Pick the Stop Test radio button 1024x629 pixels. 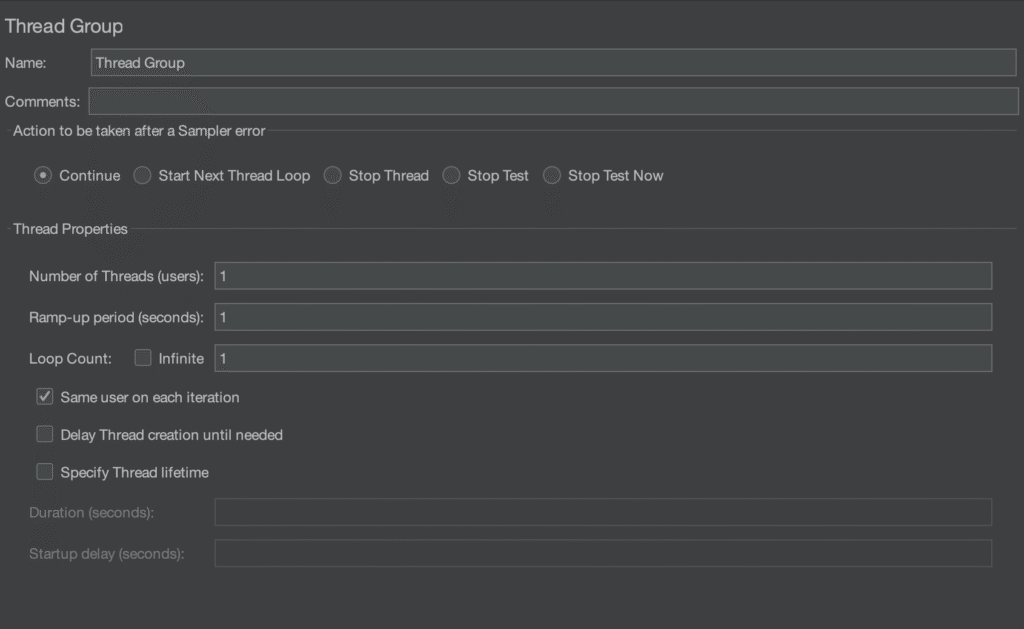(x=451, y=176)
